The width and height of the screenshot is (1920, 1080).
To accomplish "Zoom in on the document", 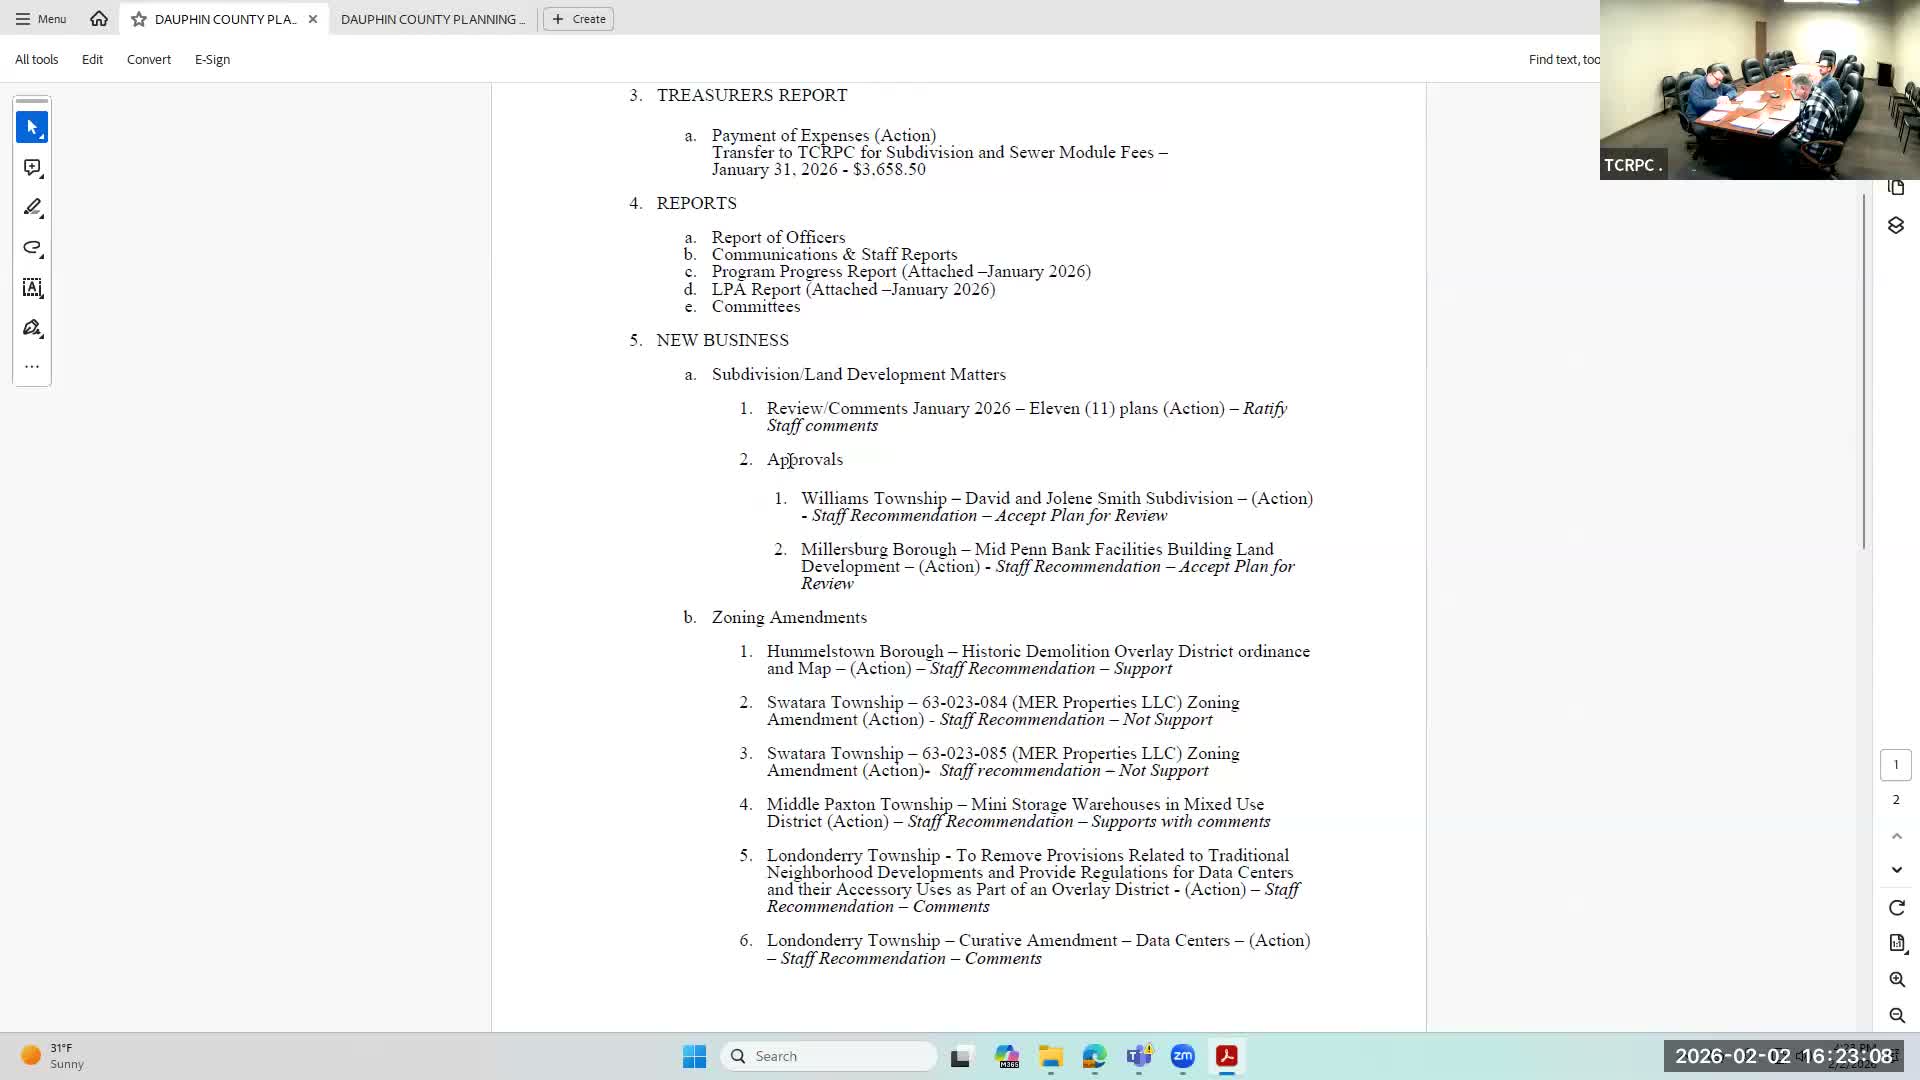I will 1897,980.
